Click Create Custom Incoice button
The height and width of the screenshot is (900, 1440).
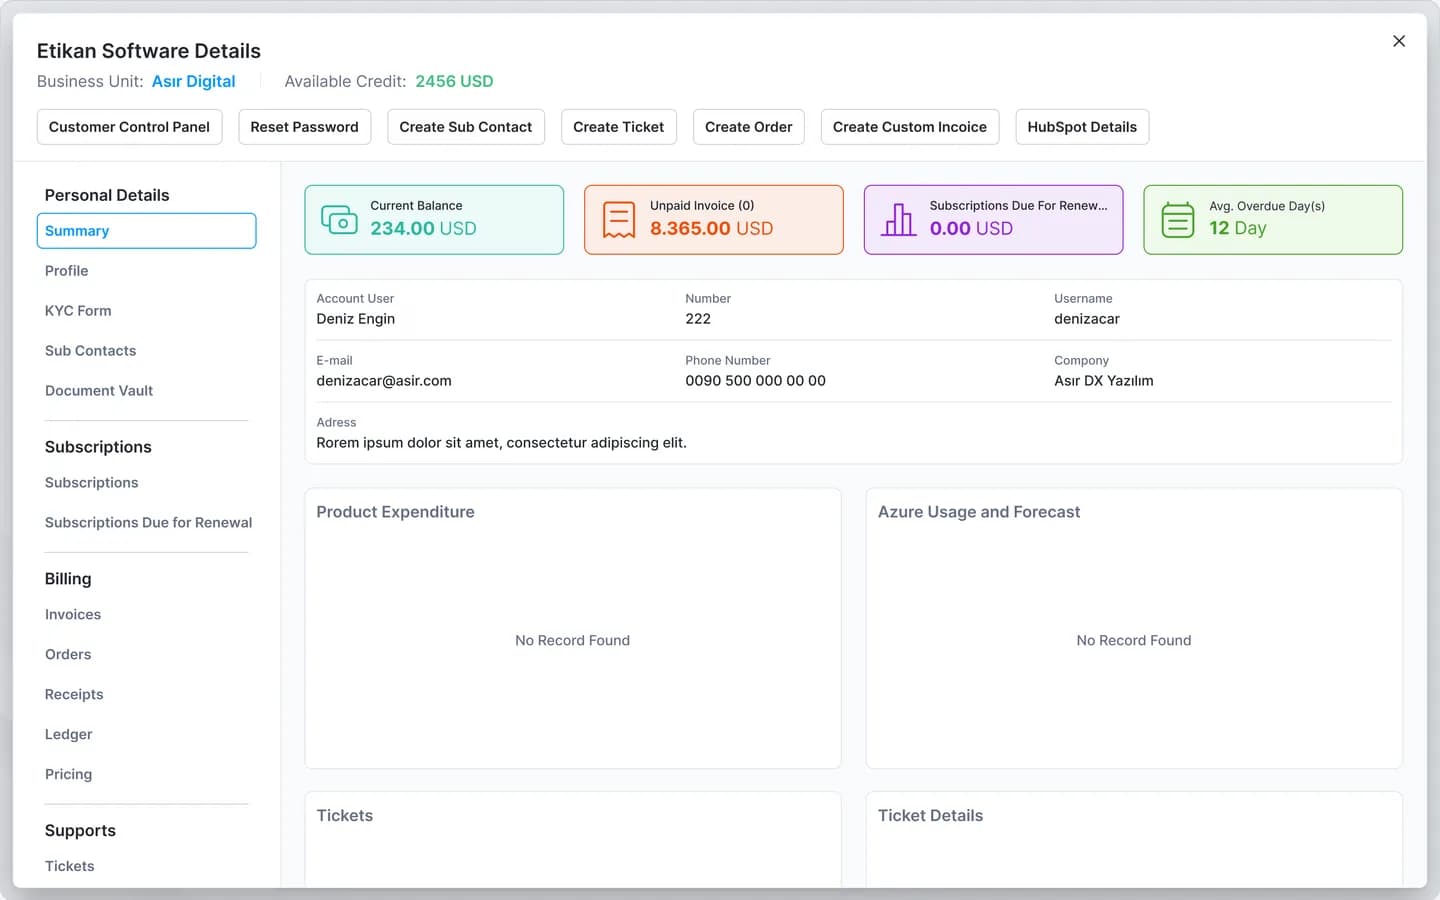point(909,127)
